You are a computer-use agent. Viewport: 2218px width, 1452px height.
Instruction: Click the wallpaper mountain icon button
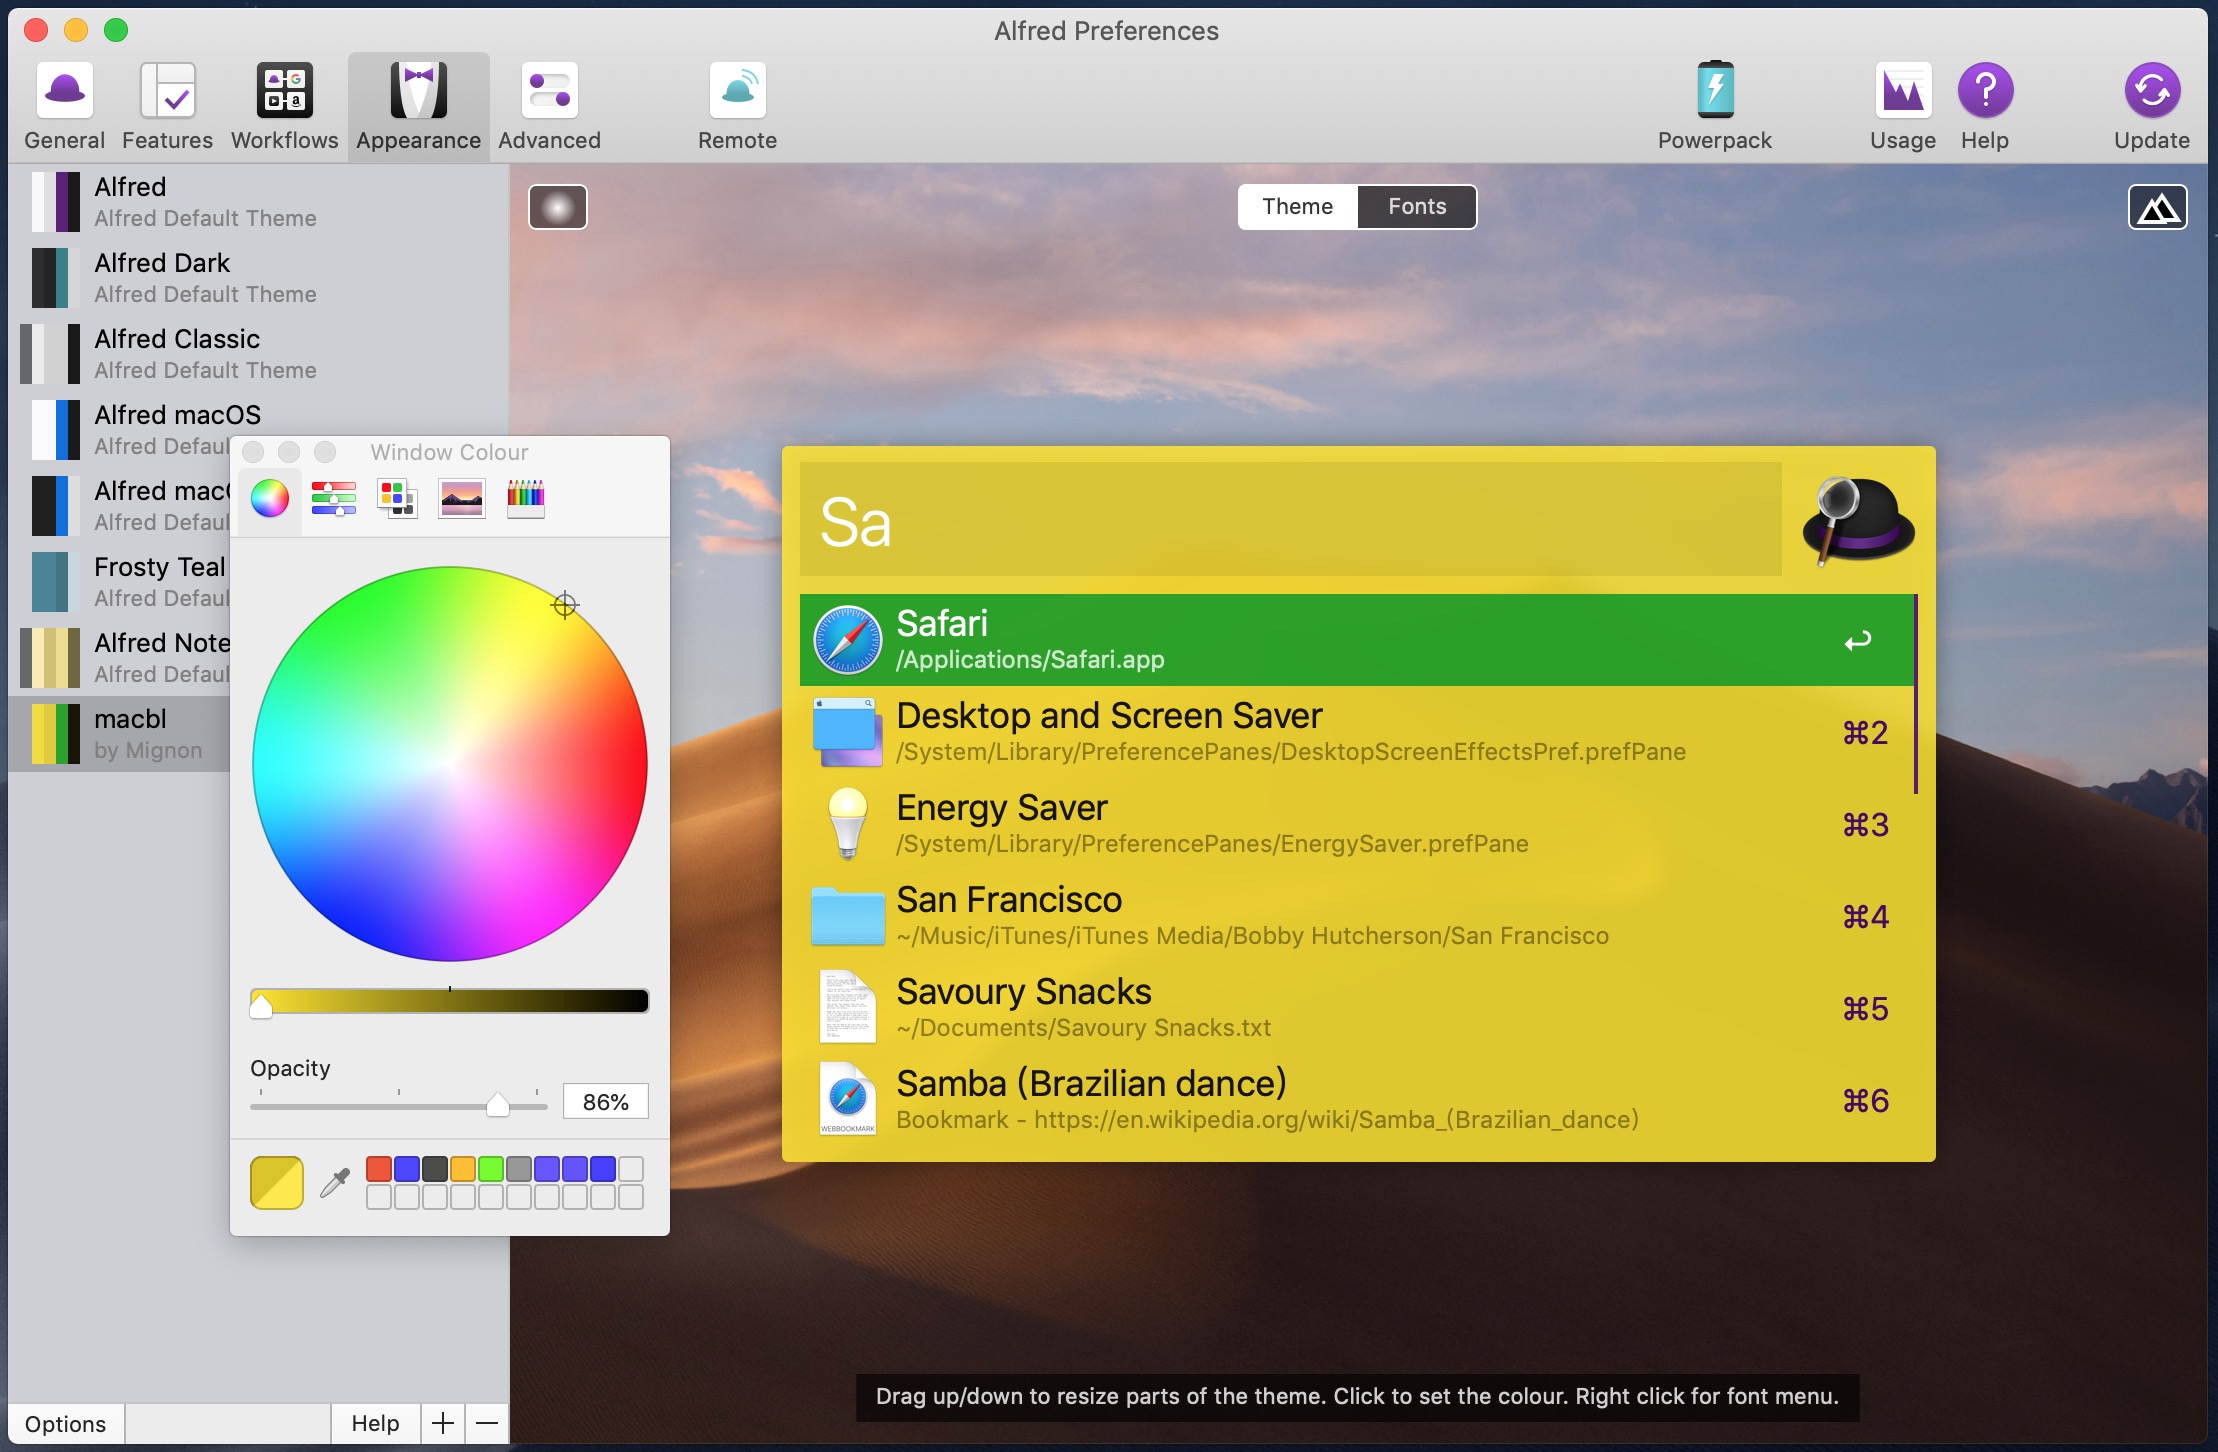point(2158,207)
